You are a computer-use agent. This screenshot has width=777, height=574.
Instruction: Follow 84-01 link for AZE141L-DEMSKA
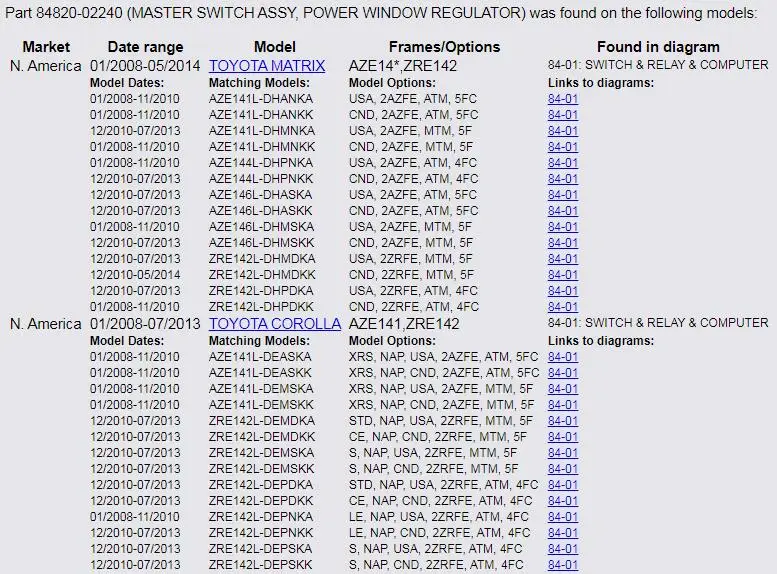click(x=563, y=389)
